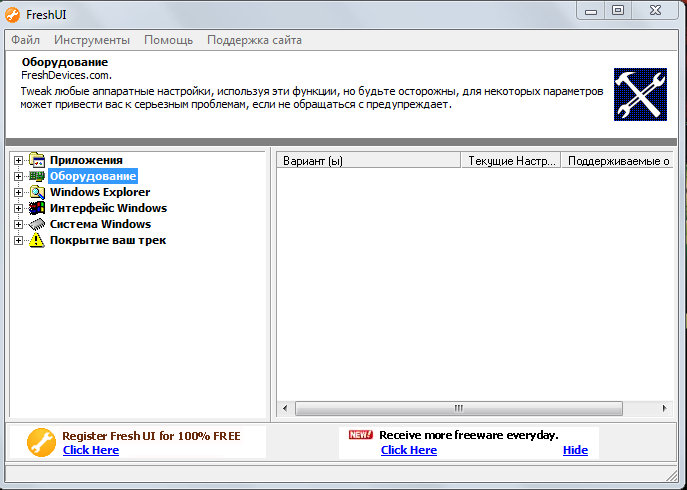Open the Файл menu
This screenshot has width=687, height=490.
[25, 40]
